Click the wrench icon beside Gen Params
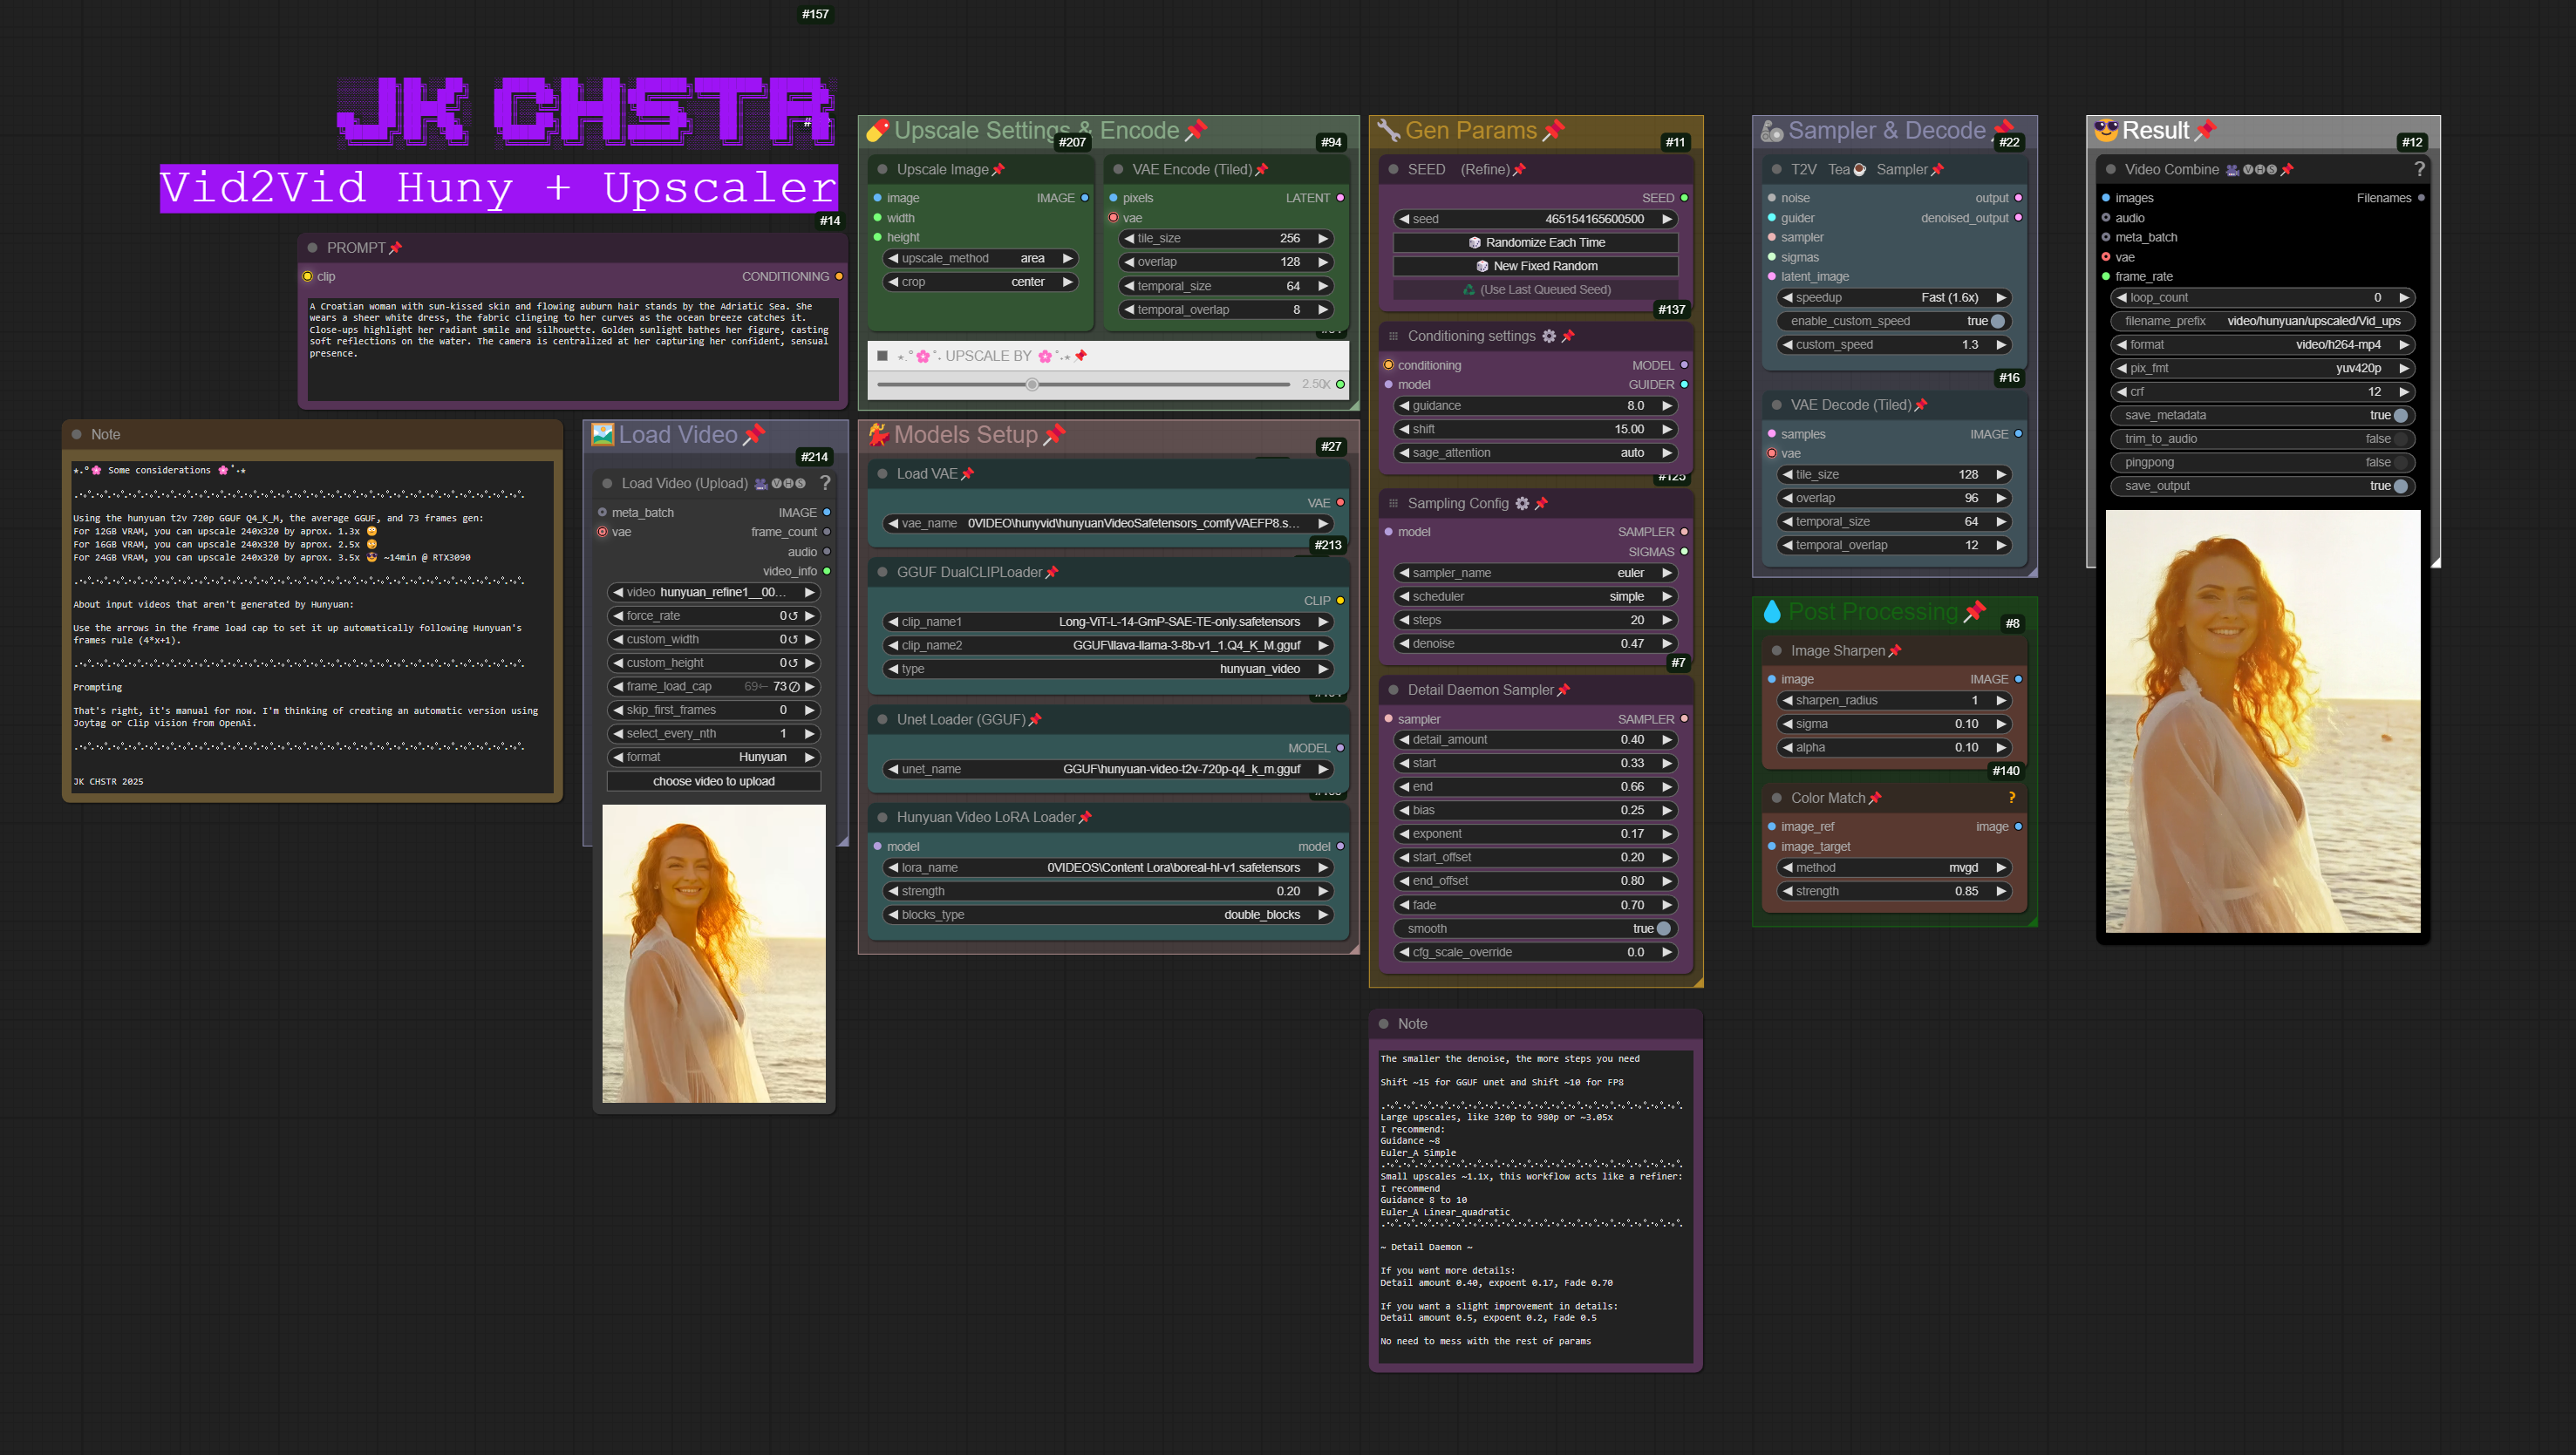 pos(1388,130)
